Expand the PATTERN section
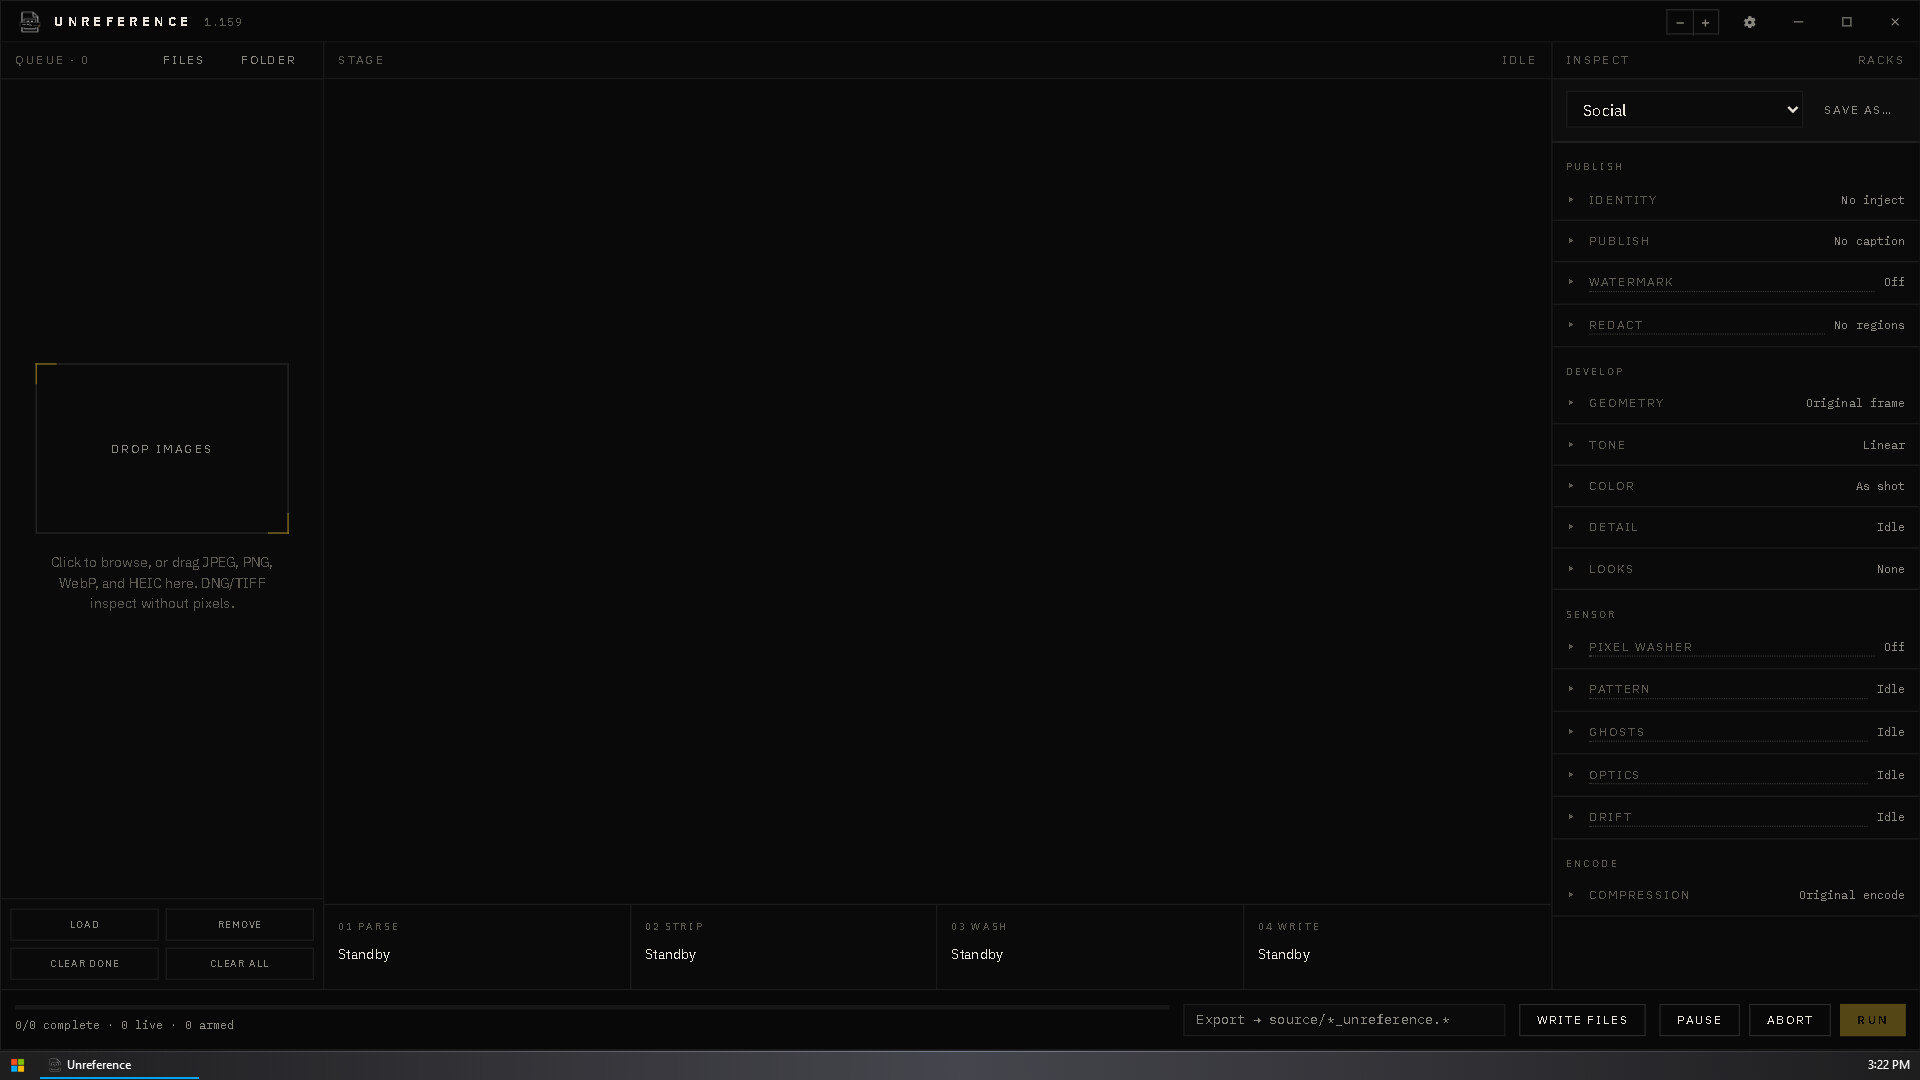1920x1080 pixels. point(1736,689)
